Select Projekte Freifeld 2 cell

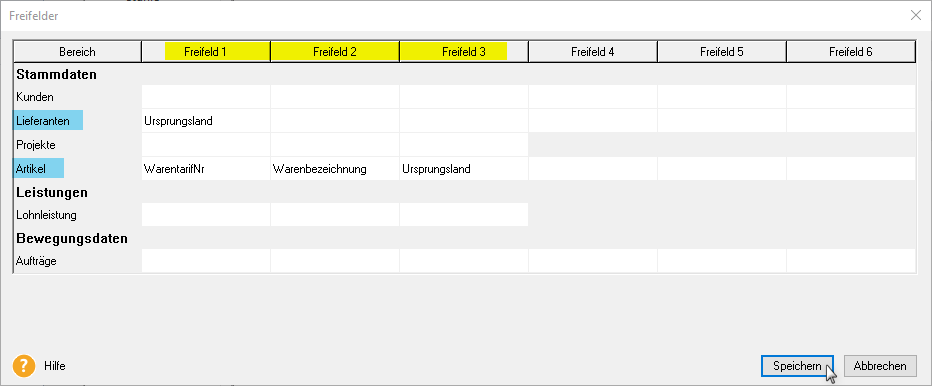(335, 145)
